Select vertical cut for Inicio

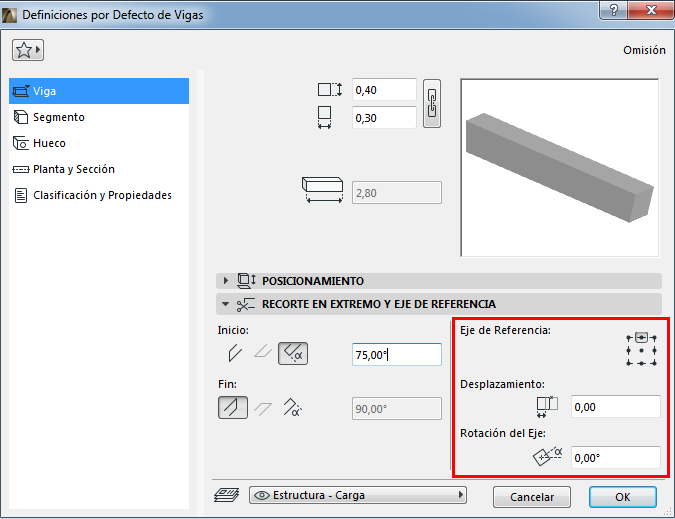(x=234, y=353)
